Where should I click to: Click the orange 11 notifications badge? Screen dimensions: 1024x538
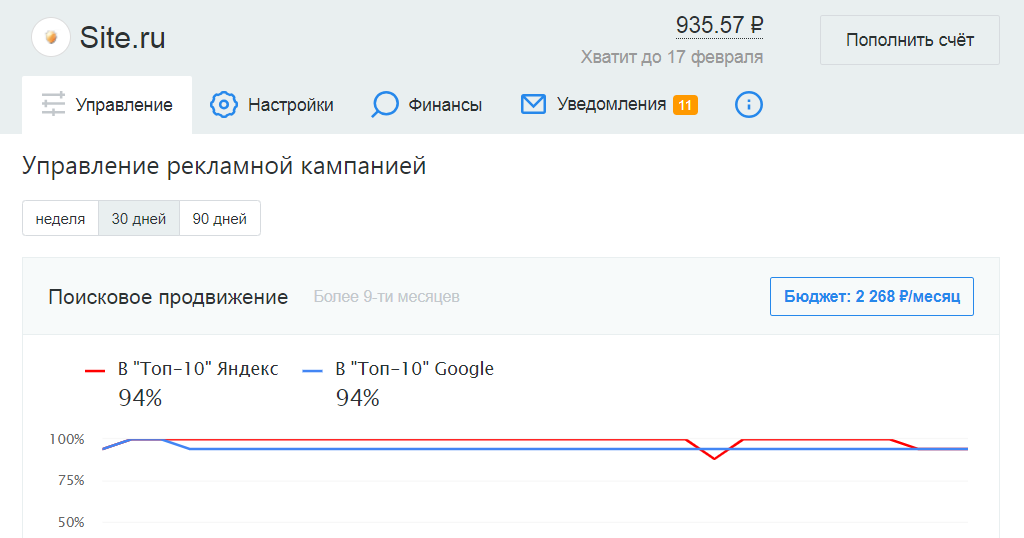(x=685, y=105)
